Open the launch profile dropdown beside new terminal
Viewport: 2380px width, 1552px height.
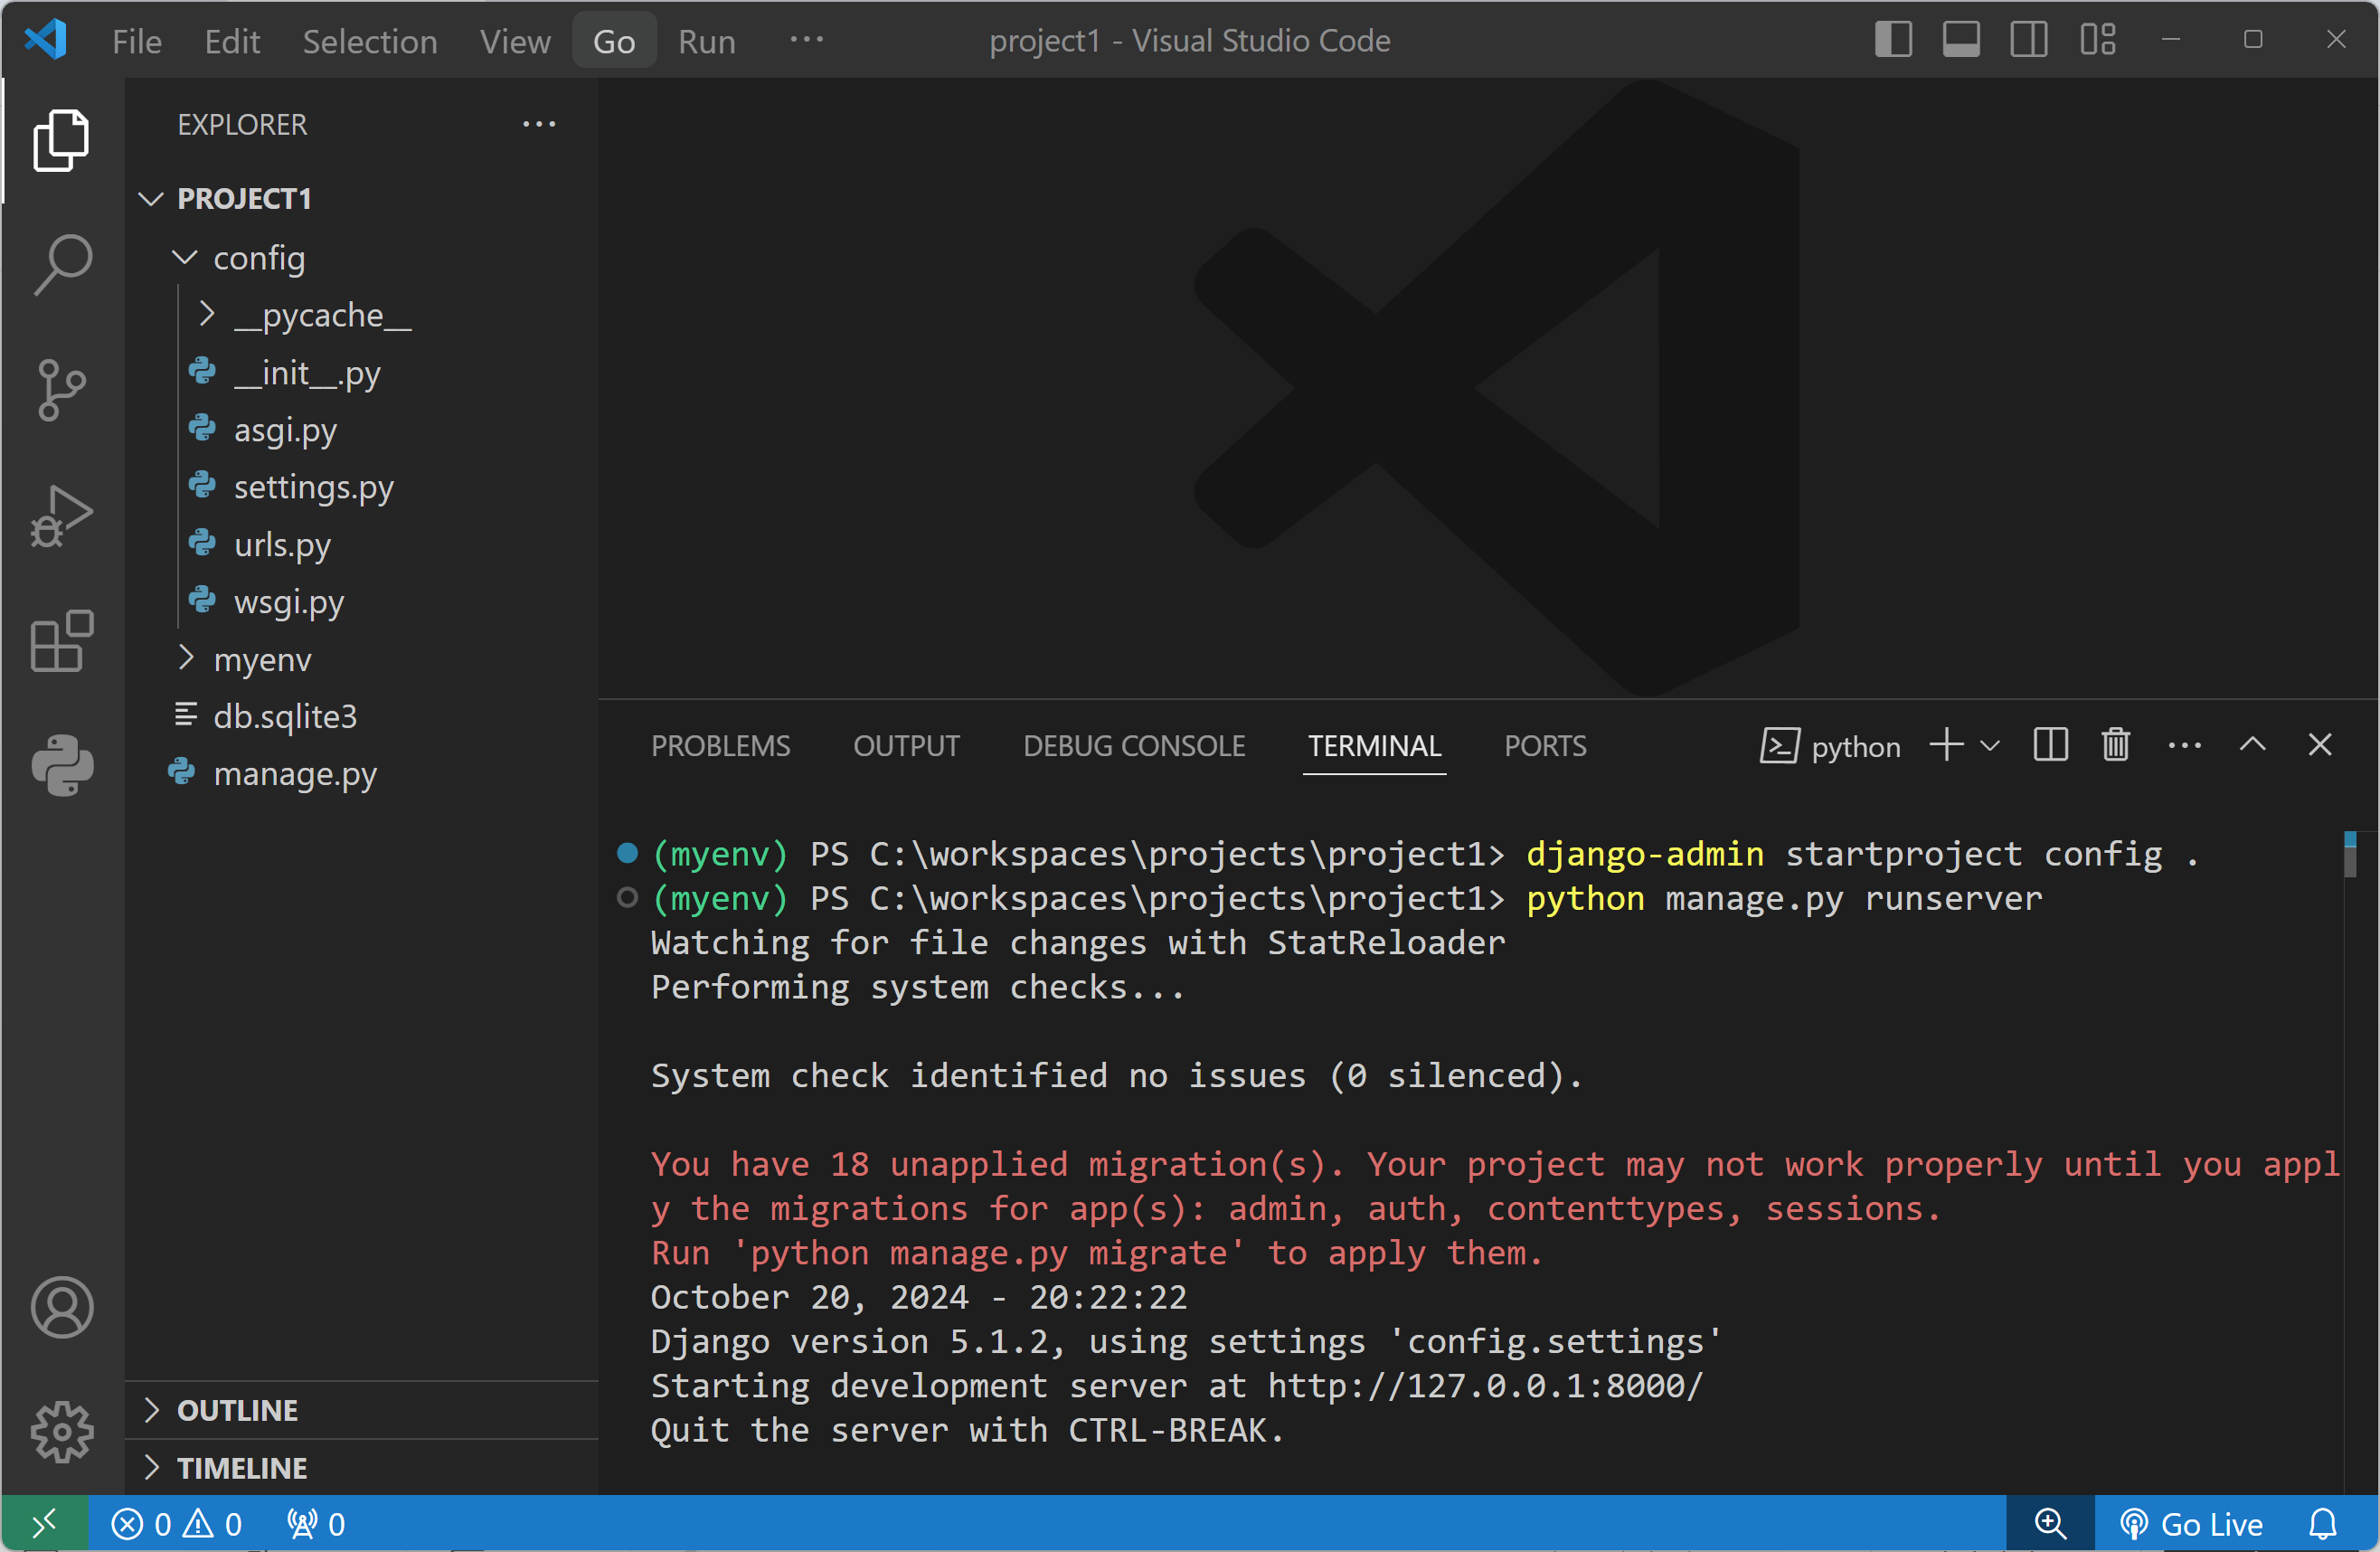coord(1990,746)
